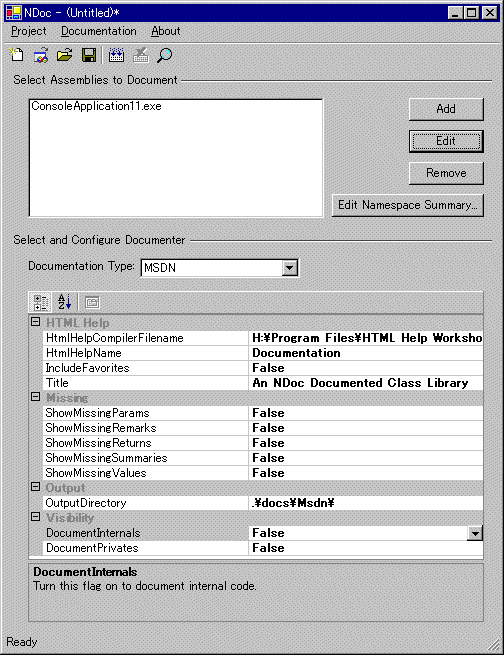Select the DocumentPrivates property
The image size is (504, 655).
click(x=146, y=548)
